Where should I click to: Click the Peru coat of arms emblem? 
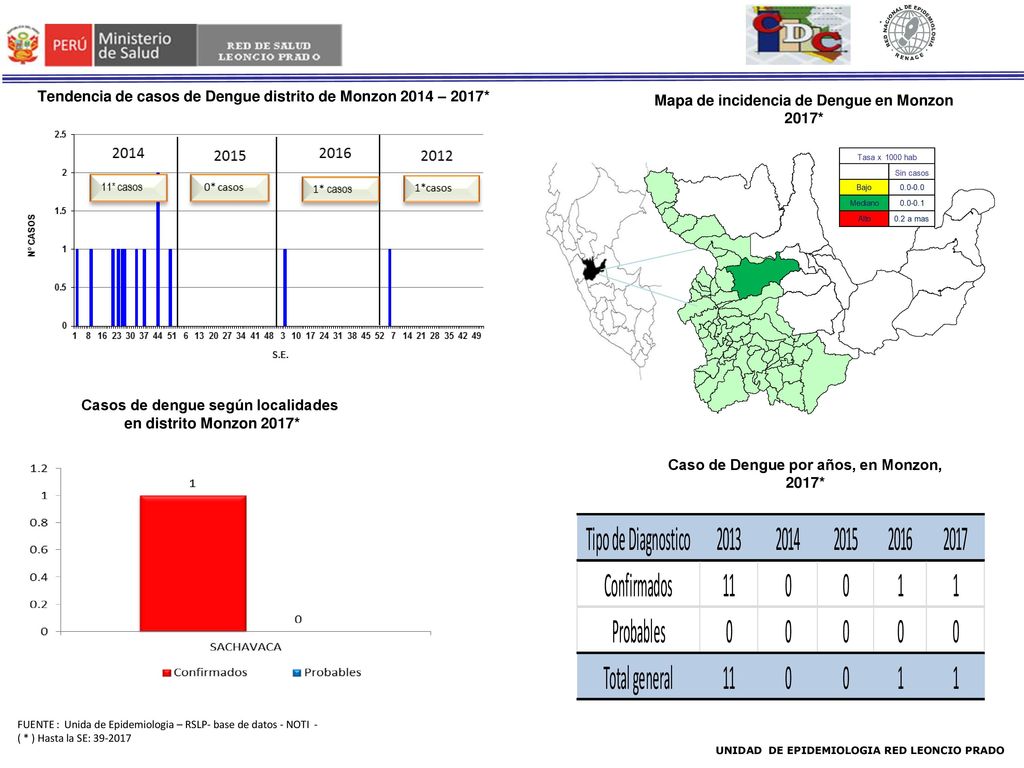[23, 44]
